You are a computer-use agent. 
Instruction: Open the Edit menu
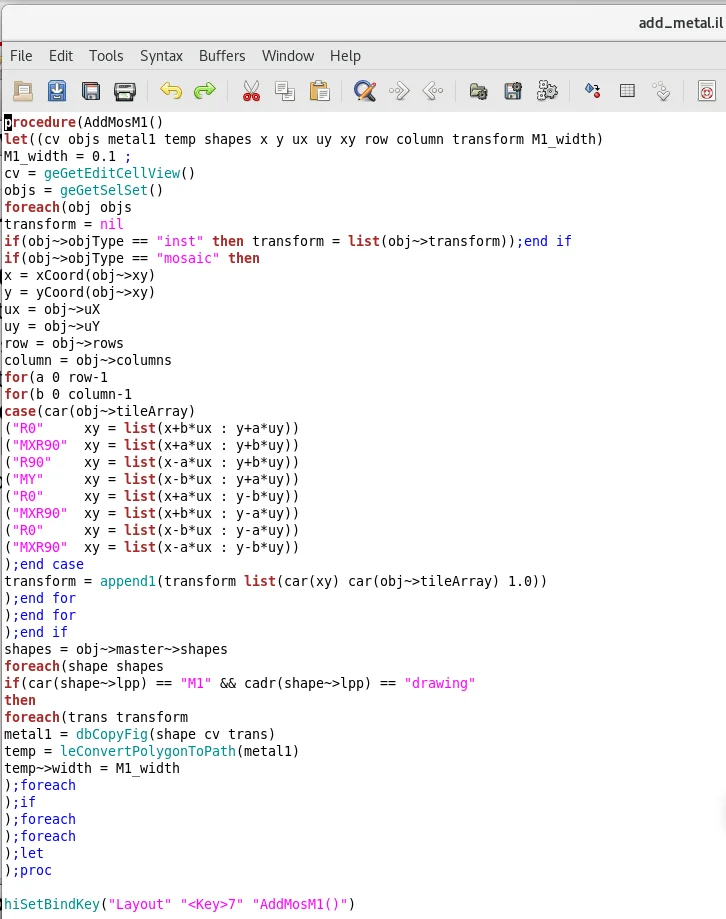pos(61,56)
